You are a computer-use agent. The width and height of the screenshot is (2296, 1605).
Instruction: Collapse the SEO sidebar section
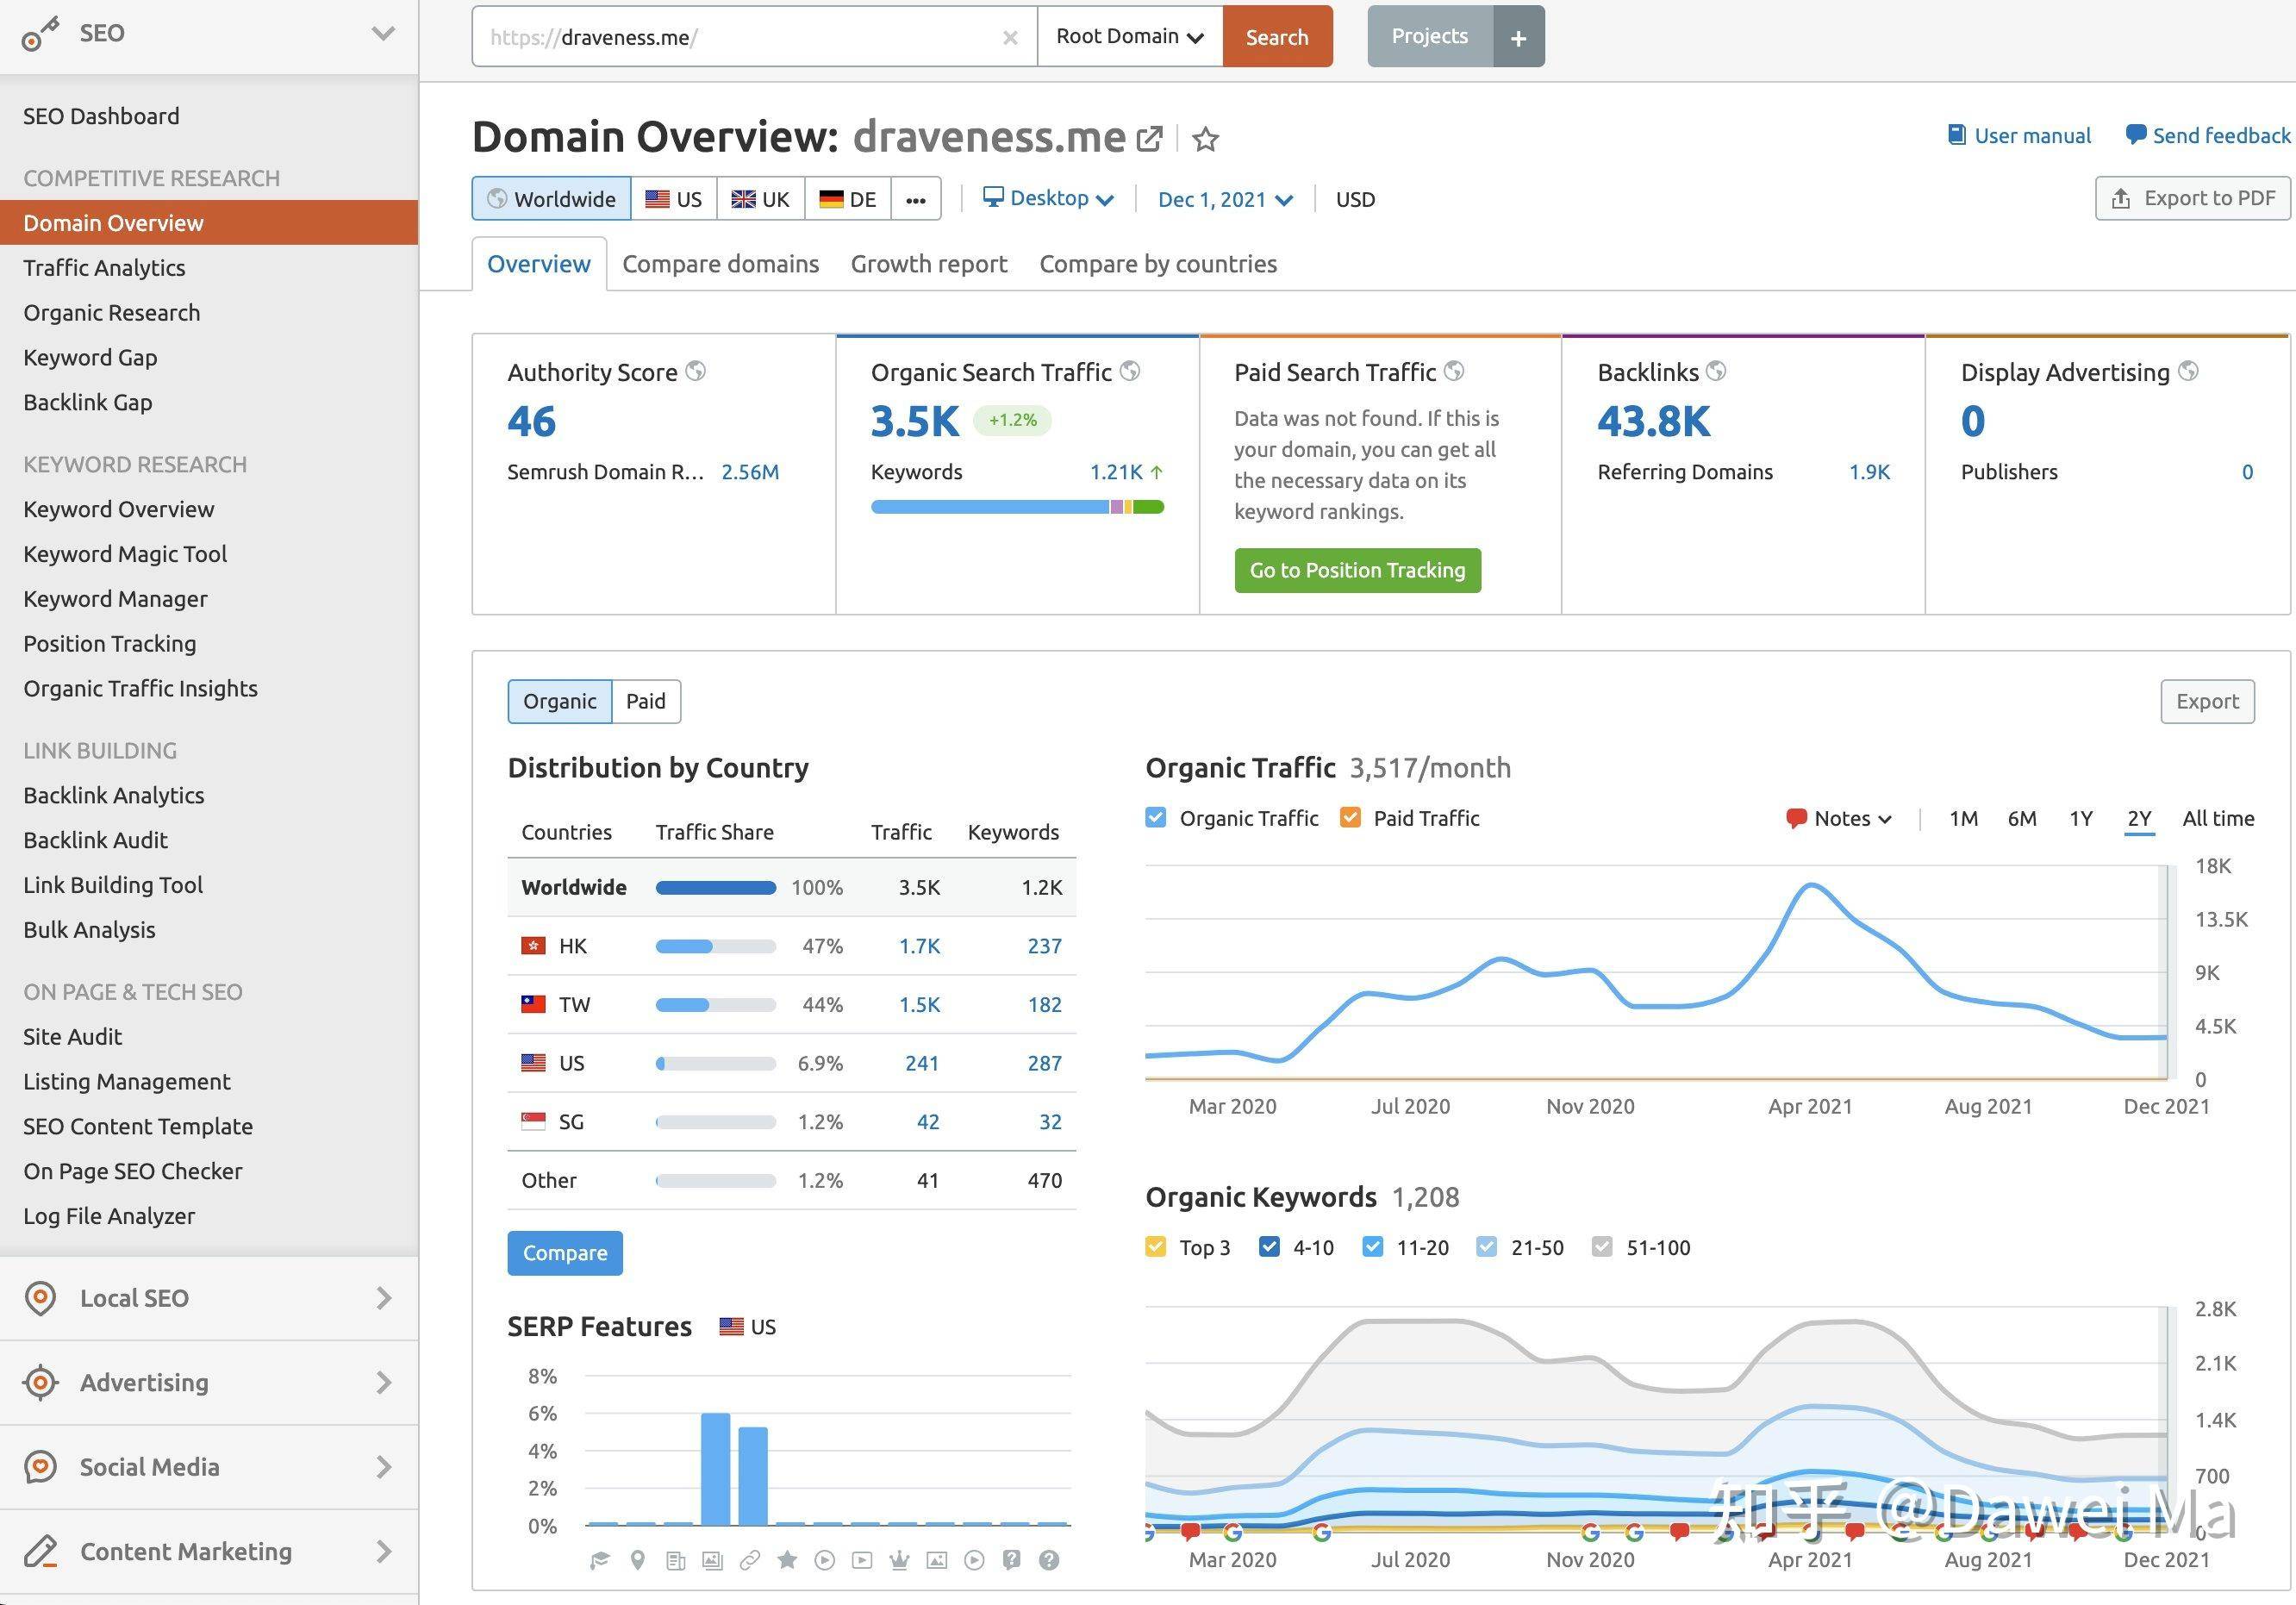click(383, 34)
